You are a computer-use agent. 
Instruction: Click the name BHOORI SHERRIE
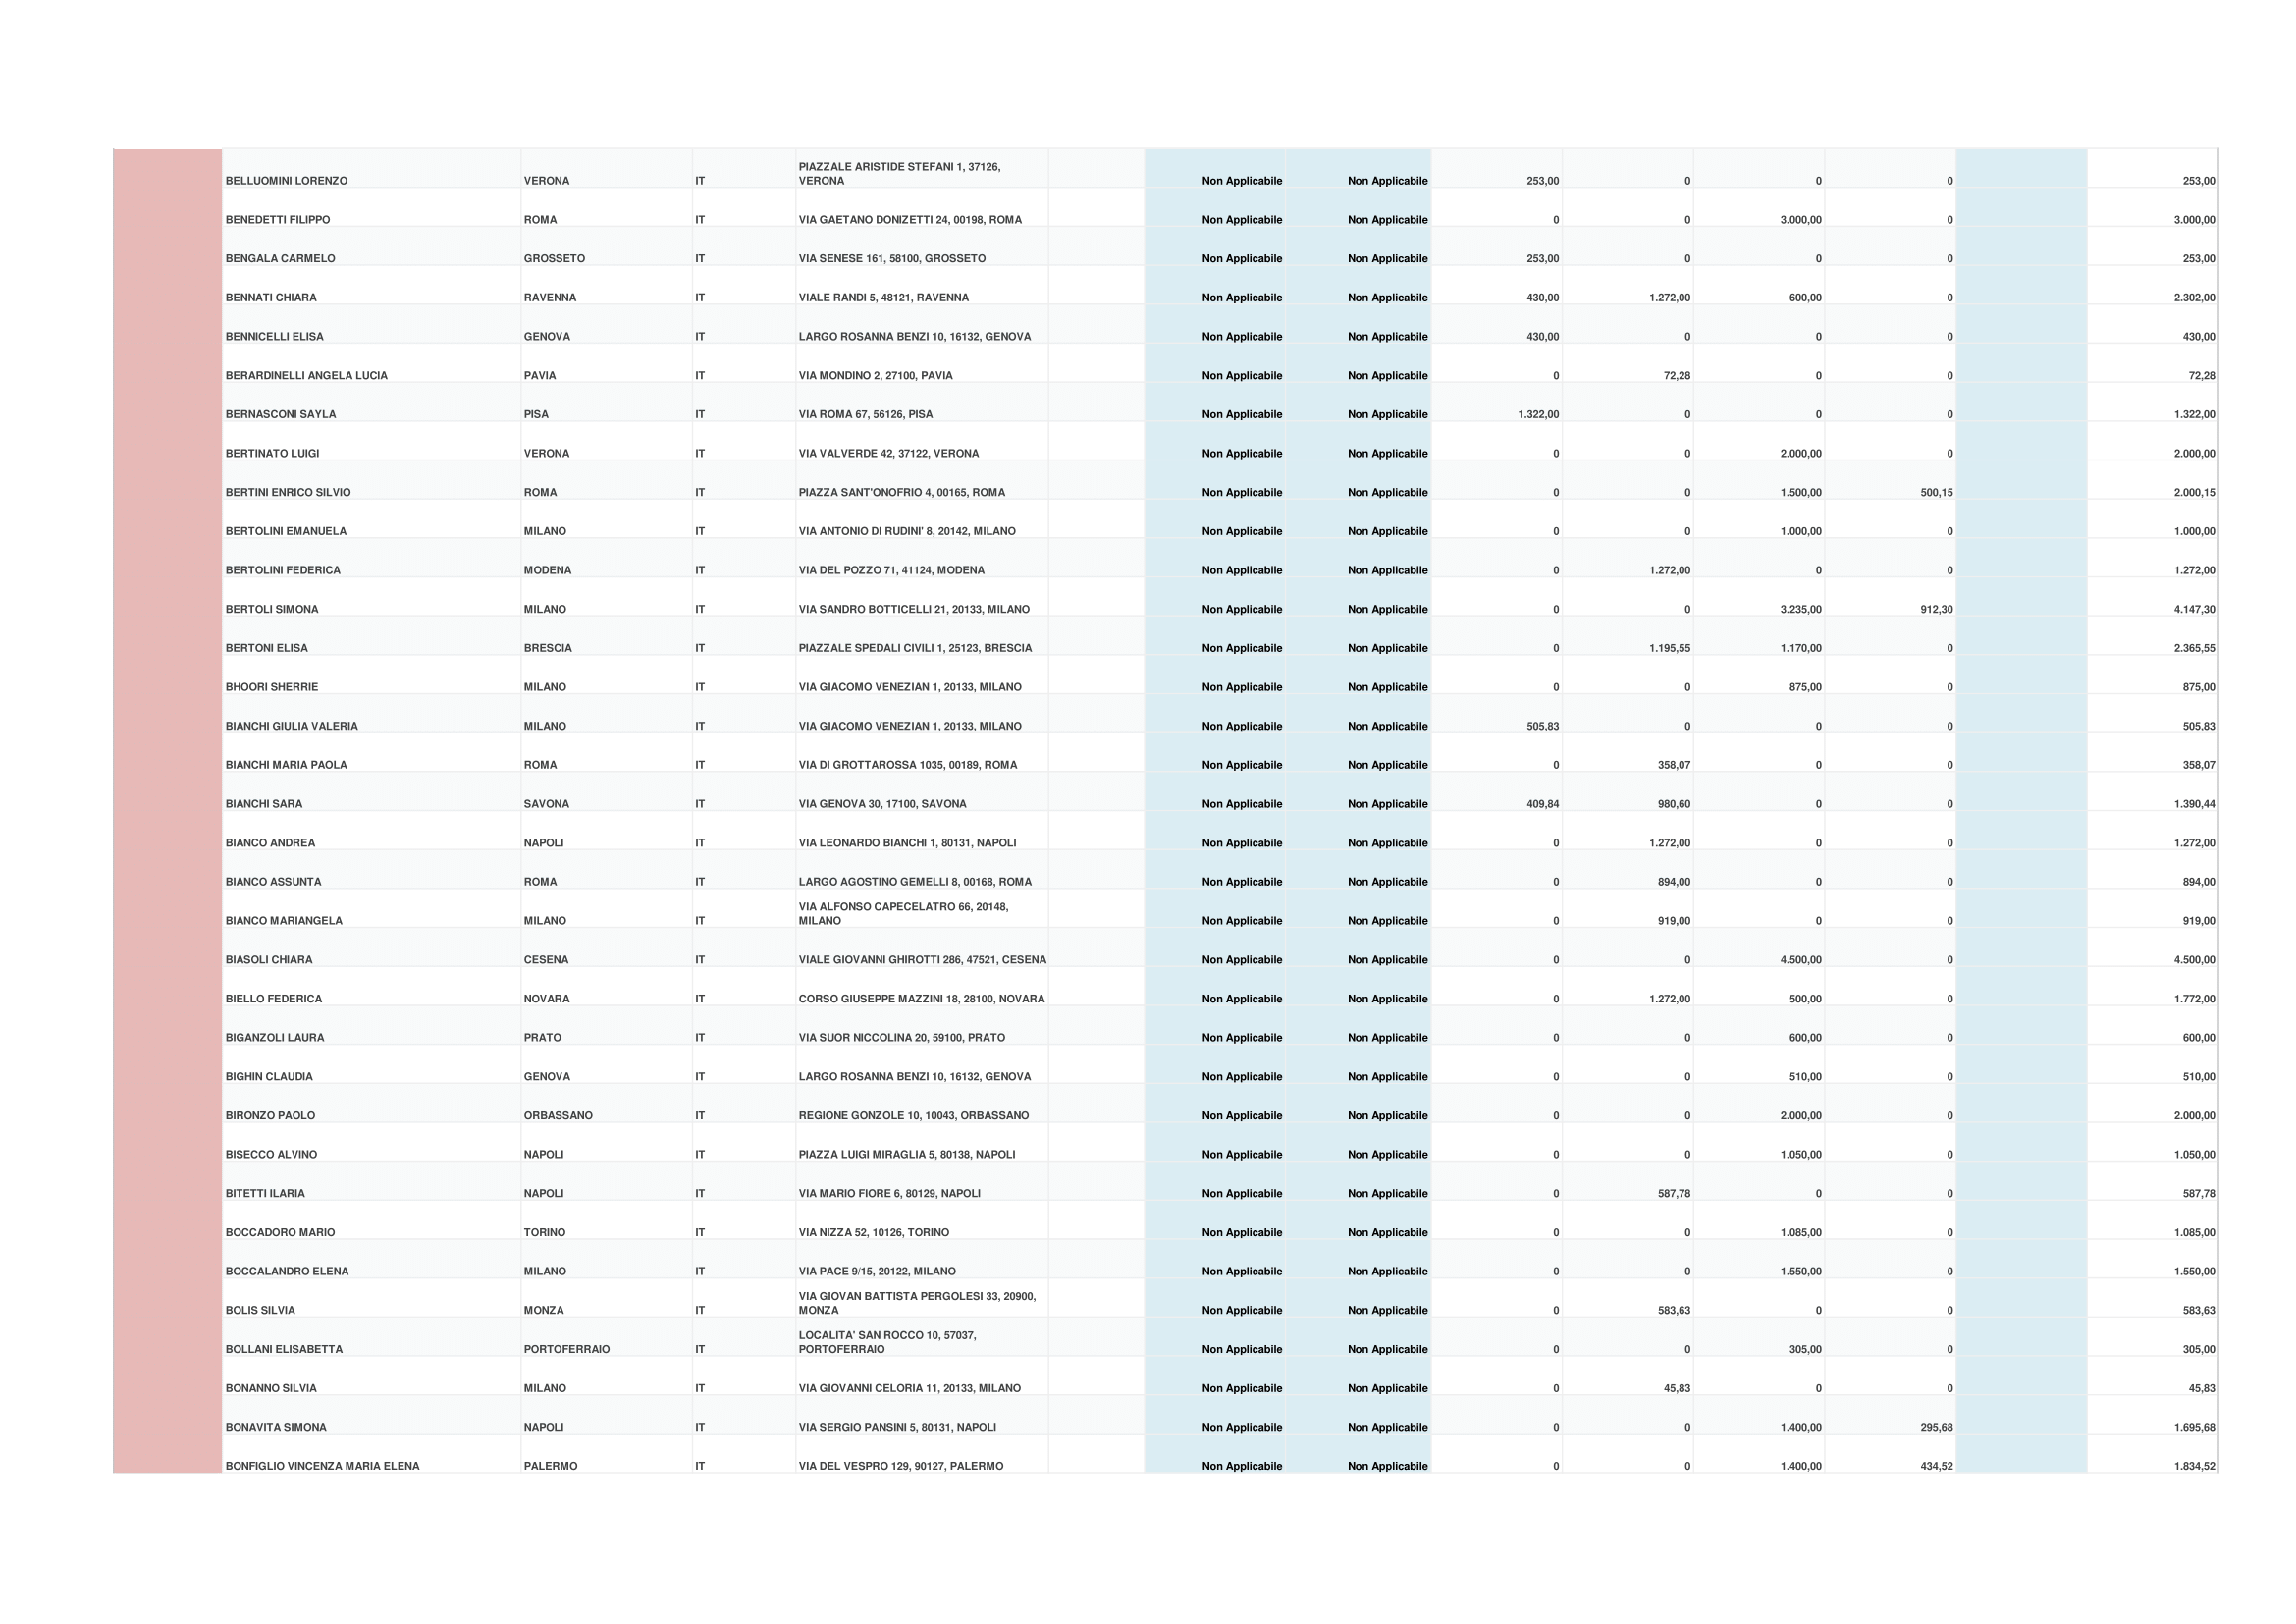pos(271,688)
